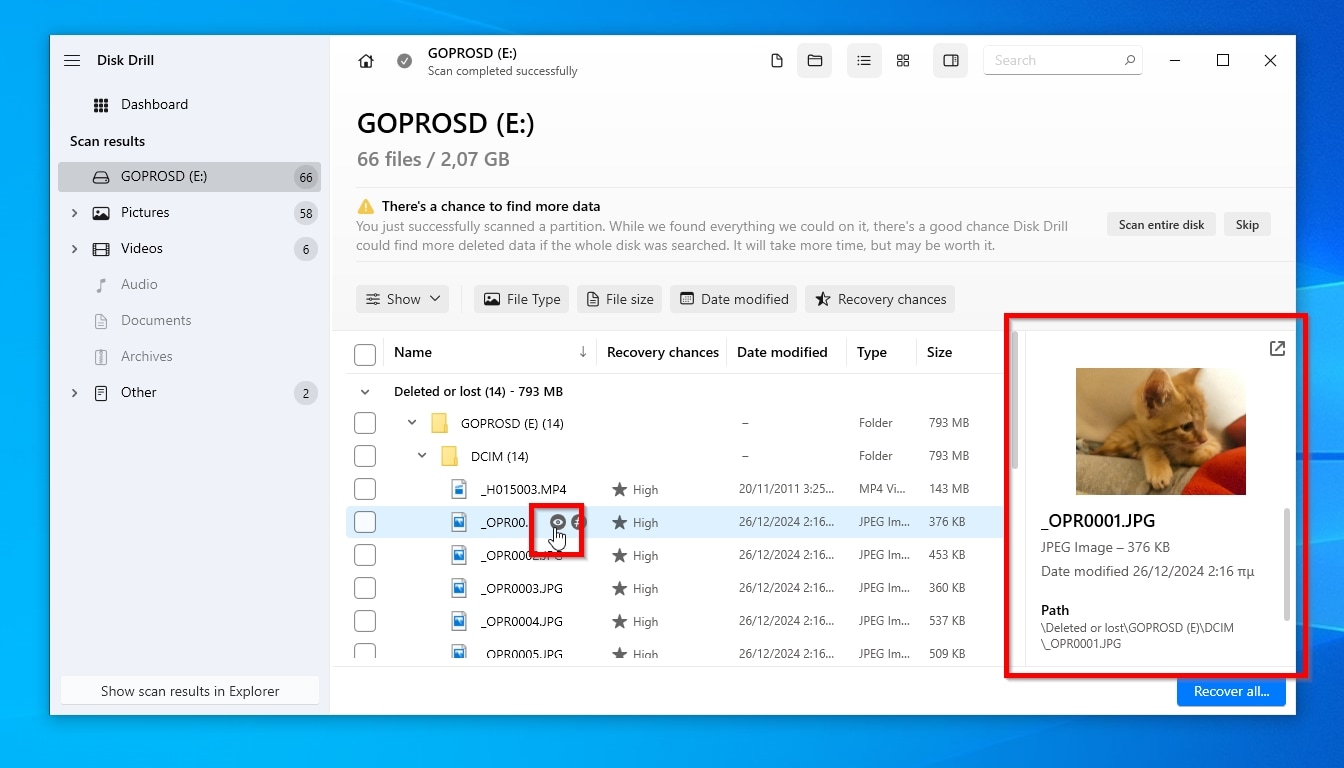
Task: Check the _OPR0004.JPG checkbox
Action: point(365,621)
